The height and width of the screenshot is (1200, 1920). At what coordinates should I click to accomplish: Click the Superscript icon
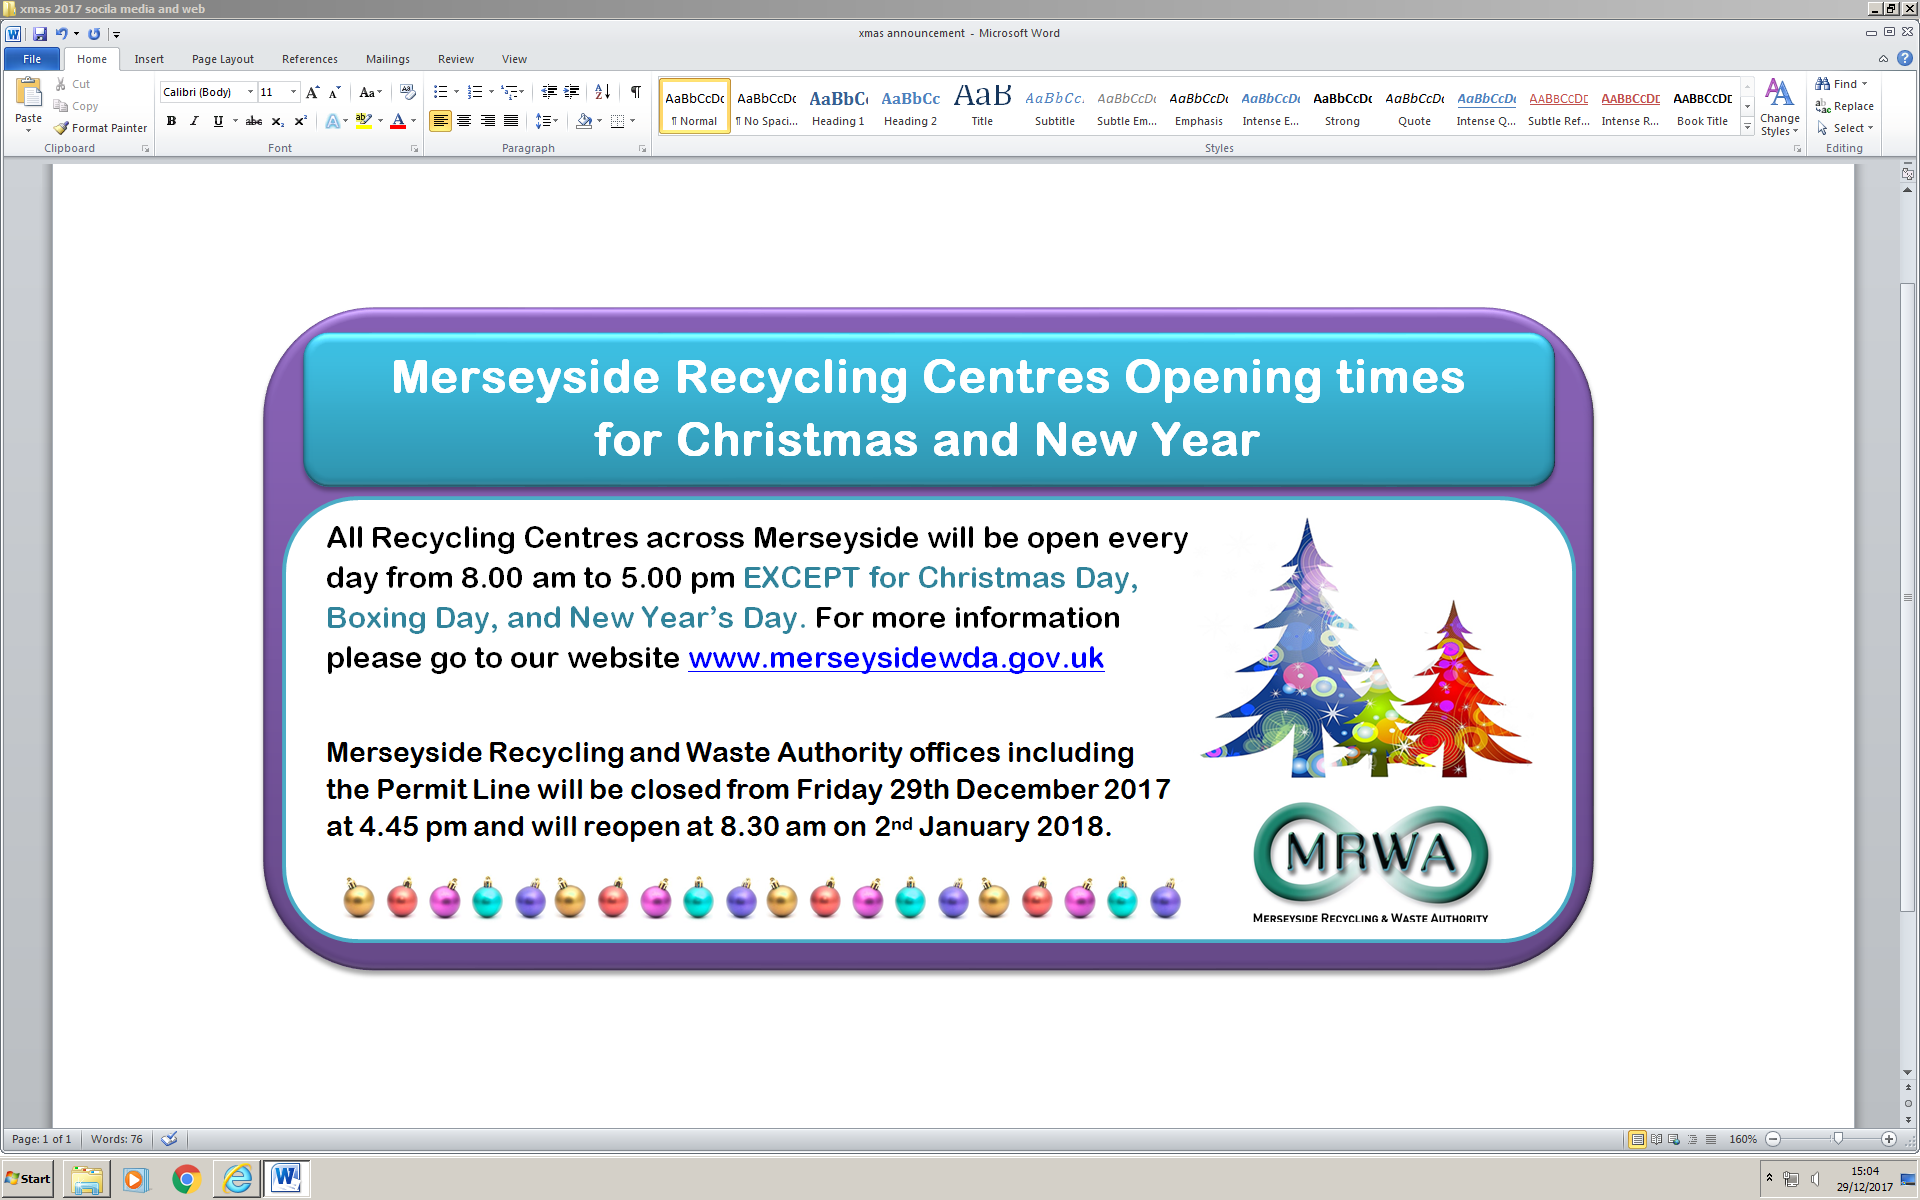[300, 121]
